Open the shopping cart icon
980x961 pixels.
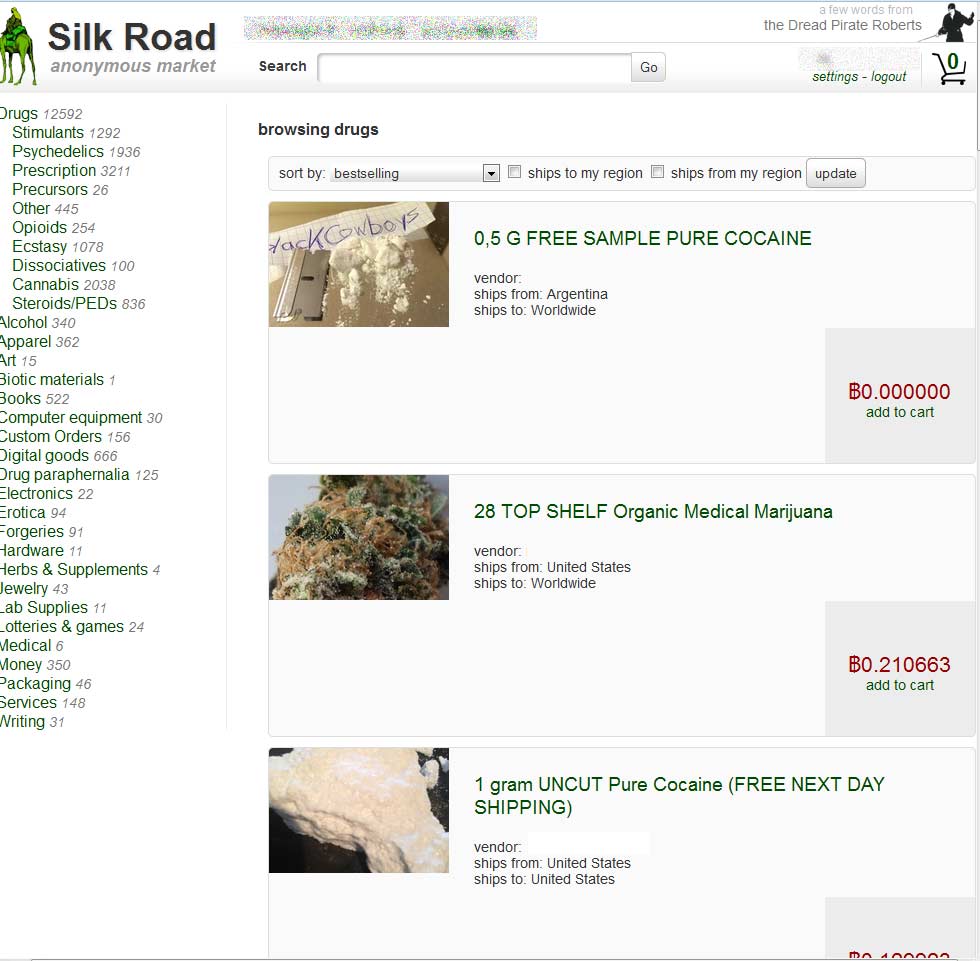tap(949, 68)
